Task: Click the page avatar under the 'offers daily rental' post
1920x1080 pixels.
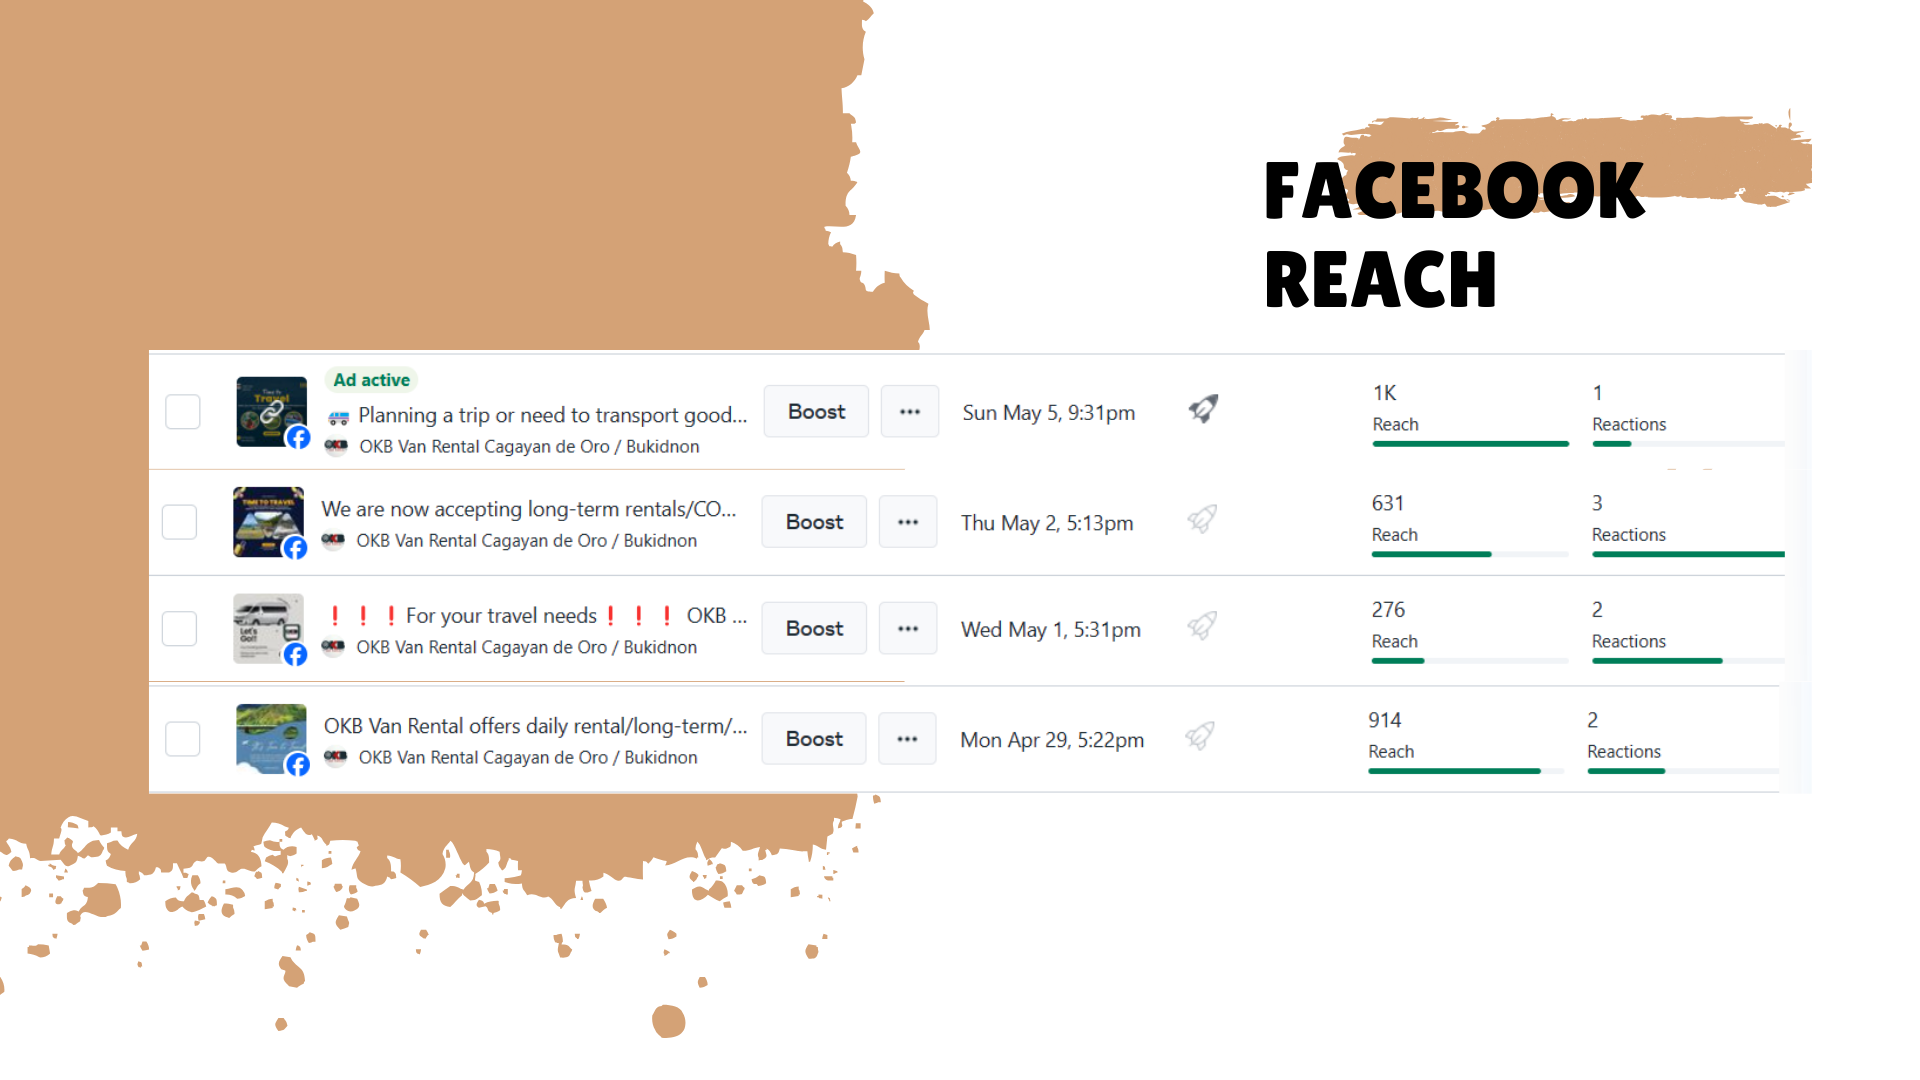Action: point(336,757)
